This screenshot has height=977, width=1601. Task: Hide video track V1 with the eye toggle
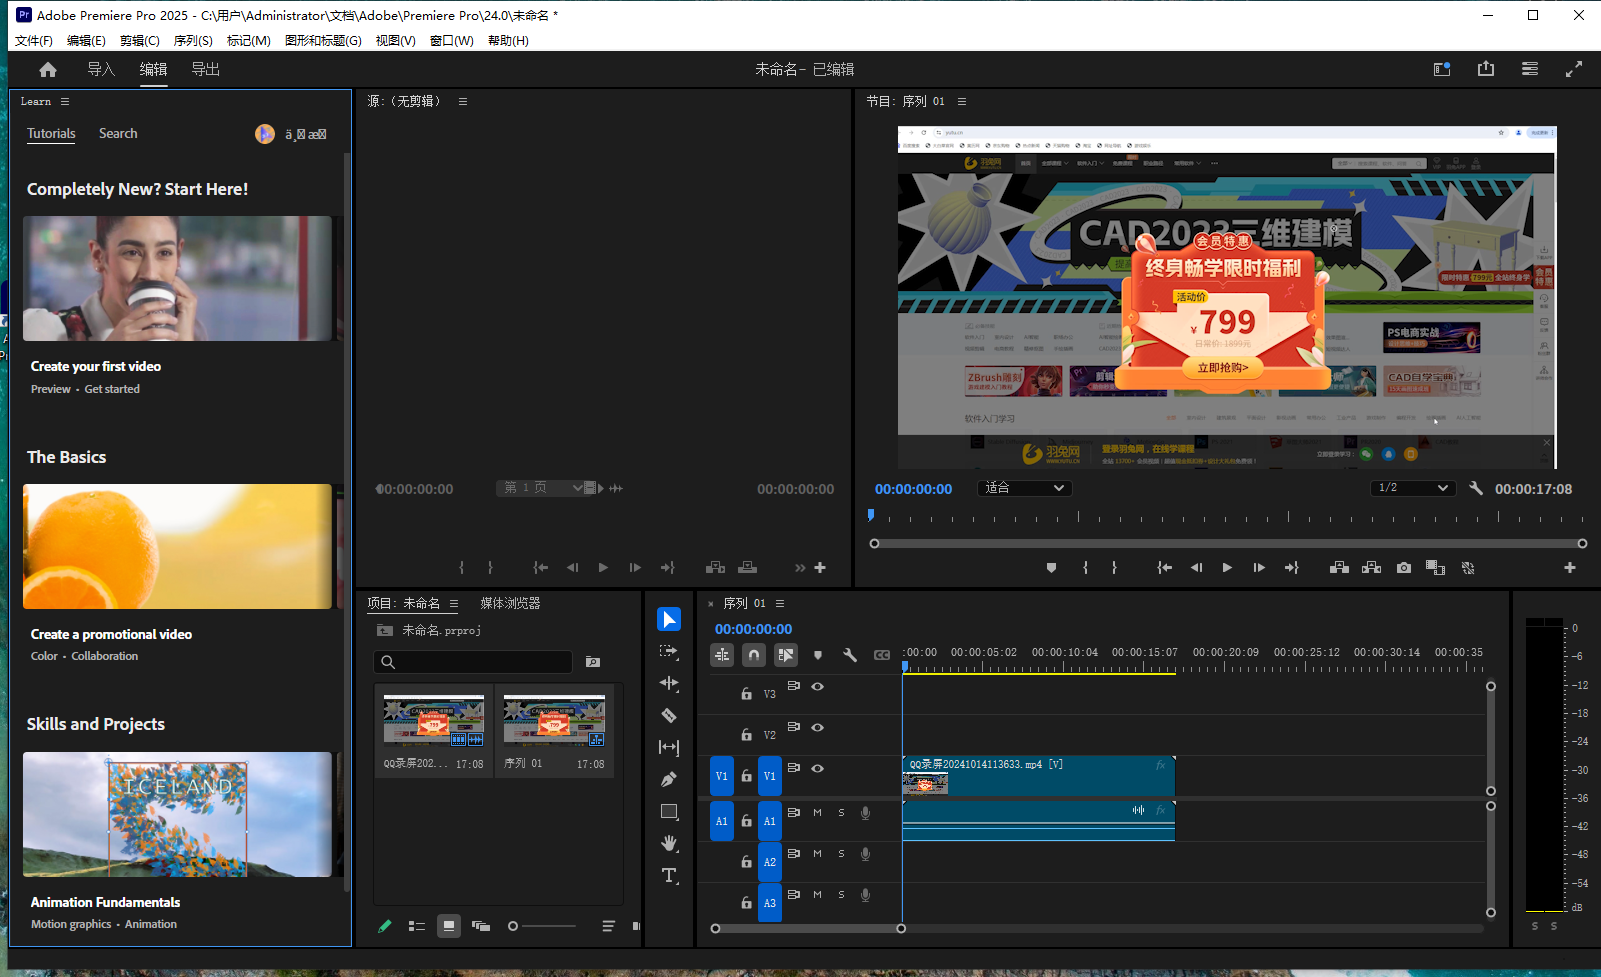tap(818, 768)
